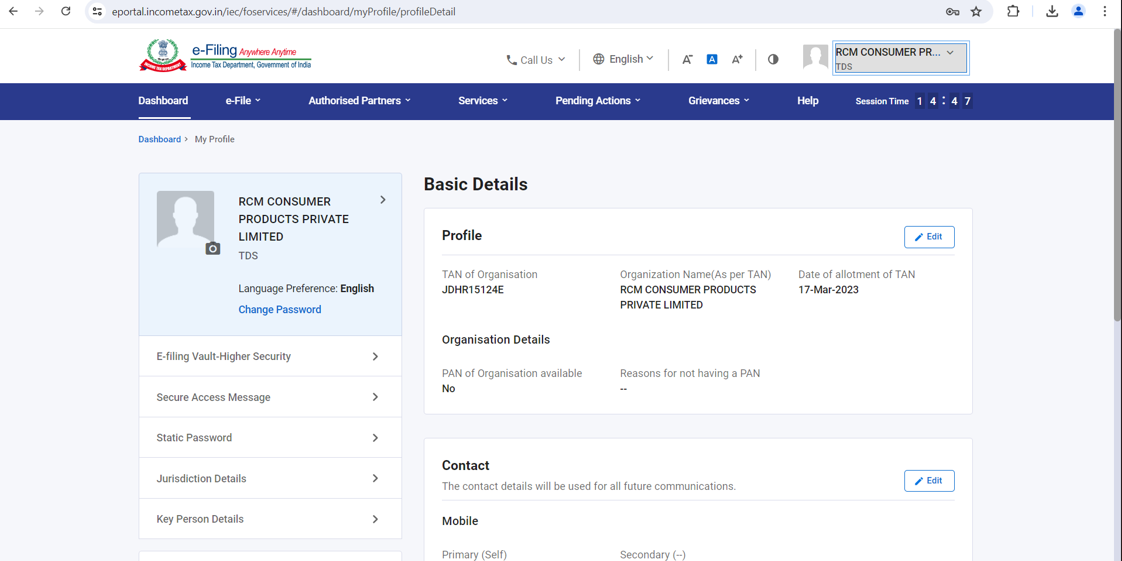Click the browser forward arrow
The width and height of the screenshot is (1122, 561).
pos(39,11)
